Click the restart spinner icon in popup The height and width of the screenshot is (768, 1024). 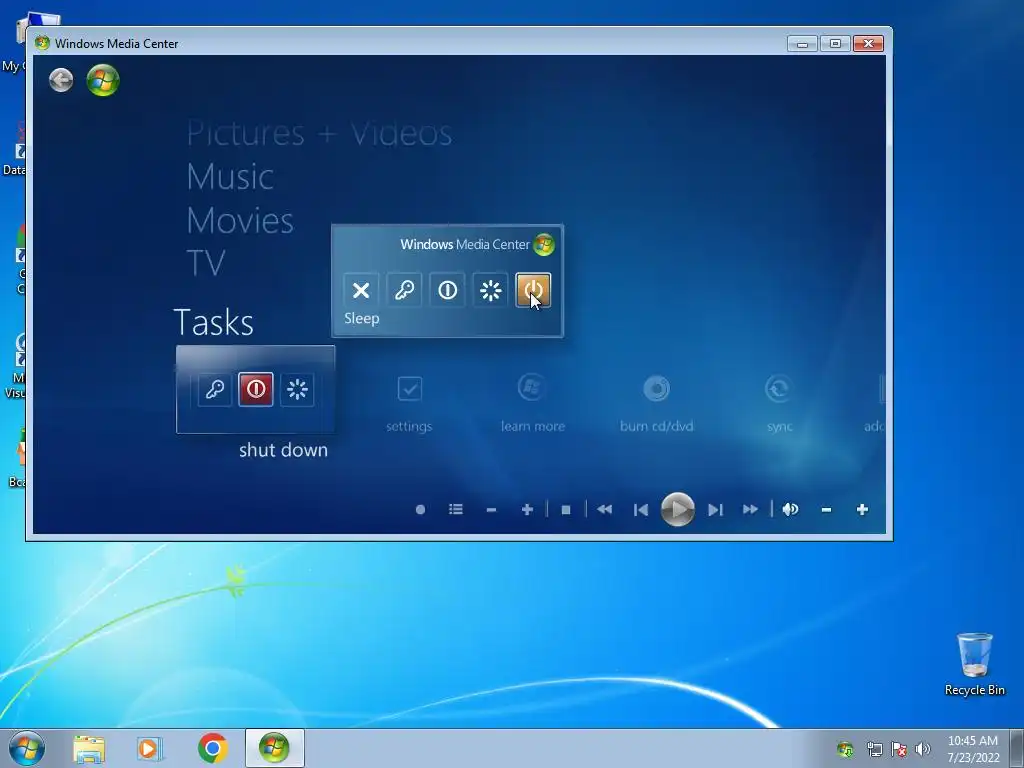coord(490,290)
